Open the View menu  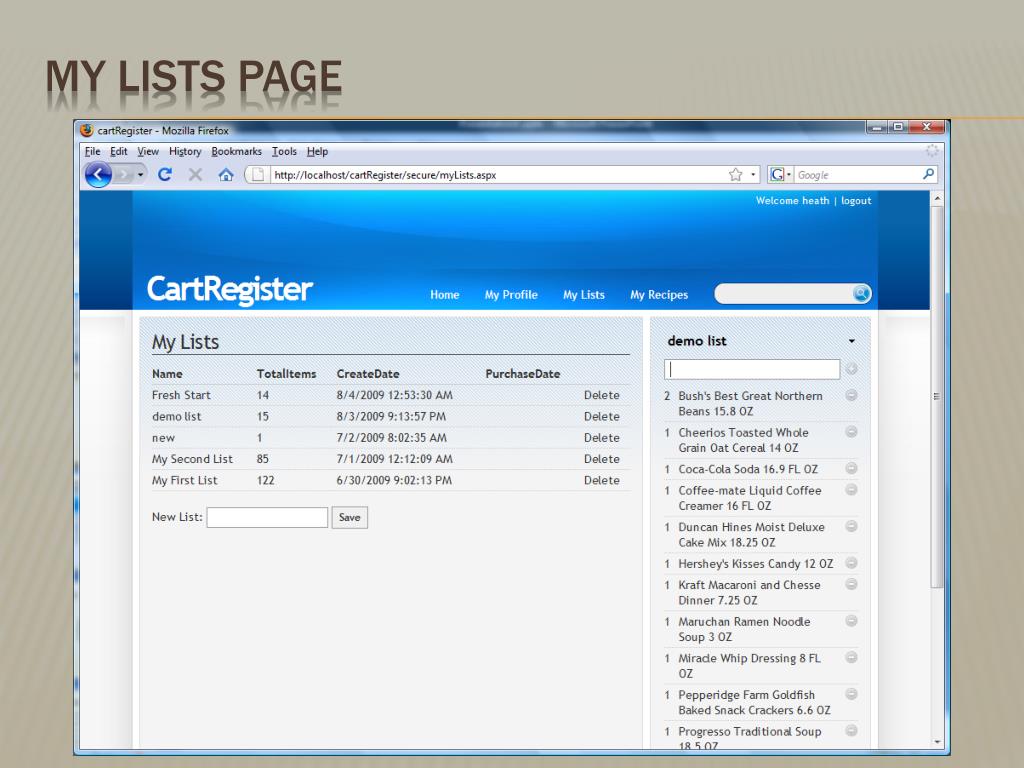(148, 152)
